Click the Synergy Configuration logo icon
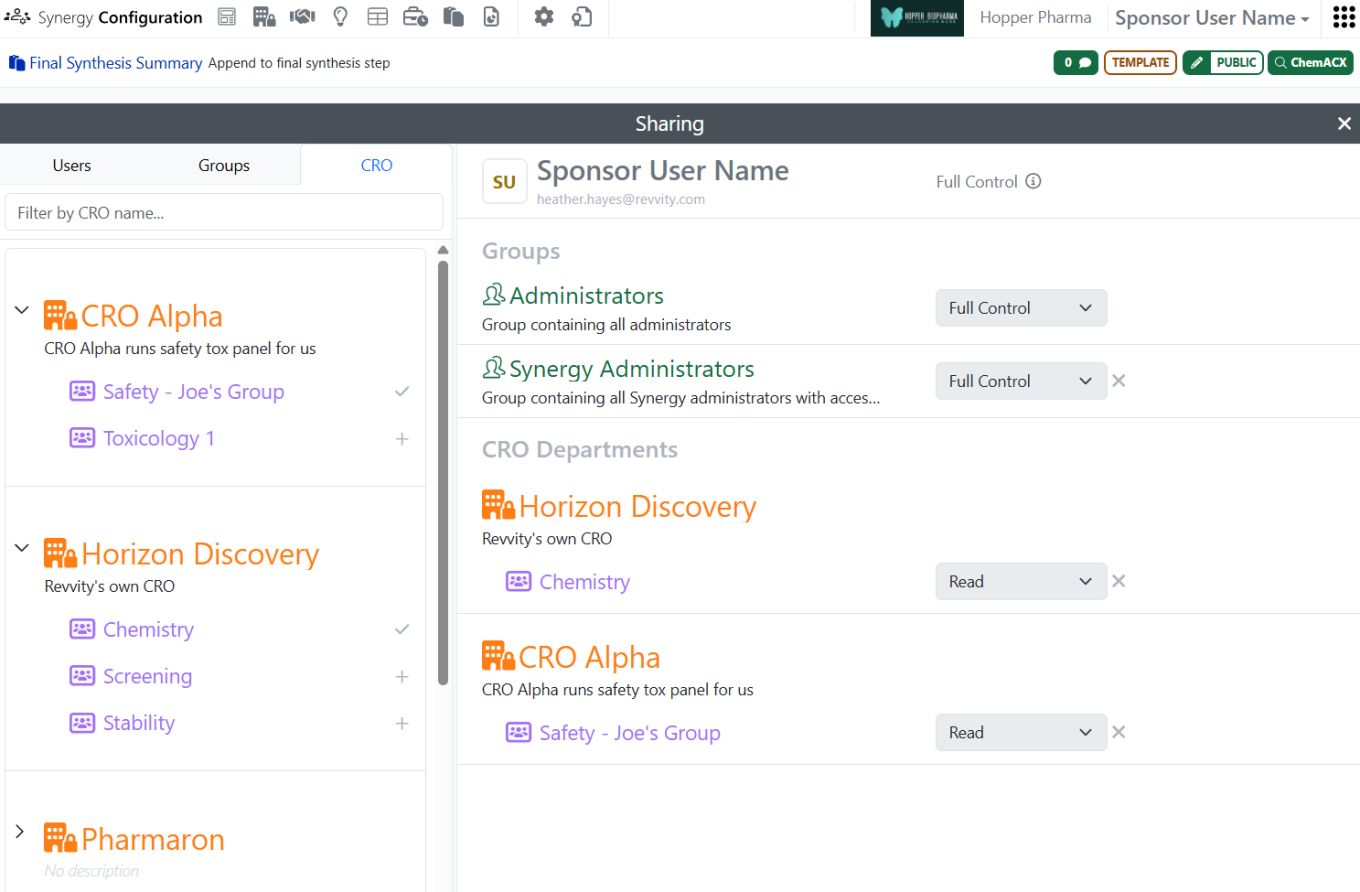The height and width of the screenshot is (892, 1360). coord(17,17)
